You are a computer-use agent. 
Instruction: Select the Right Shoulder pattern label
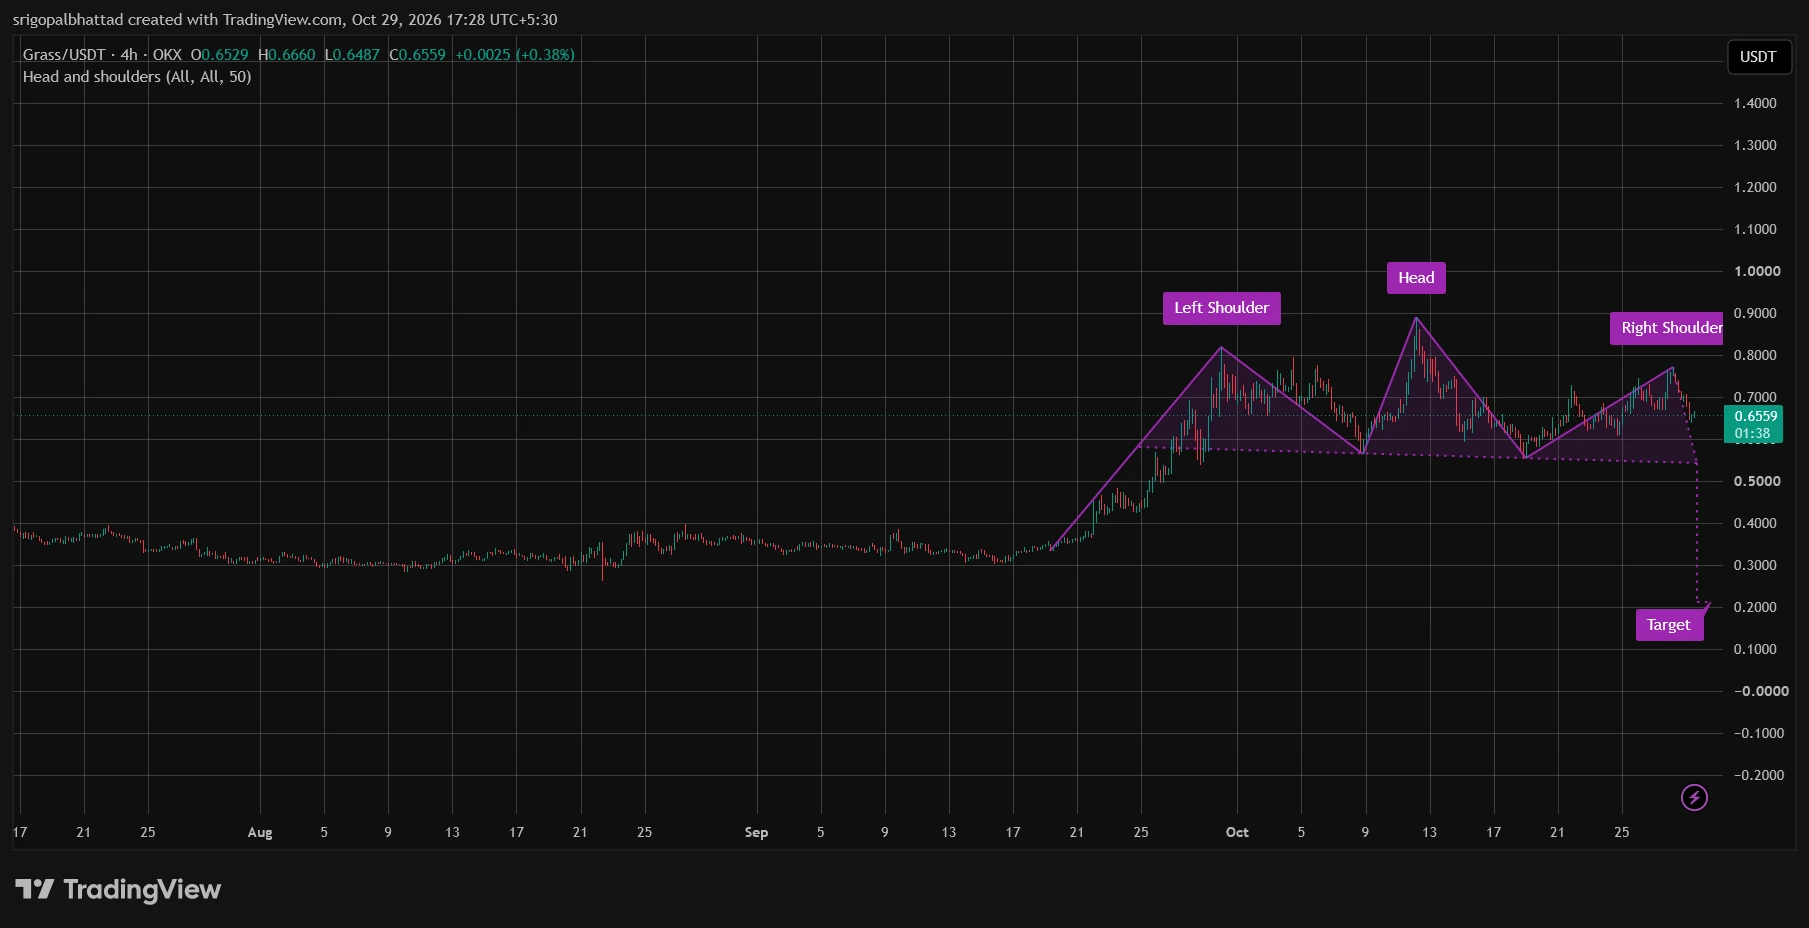point(1667,328)
